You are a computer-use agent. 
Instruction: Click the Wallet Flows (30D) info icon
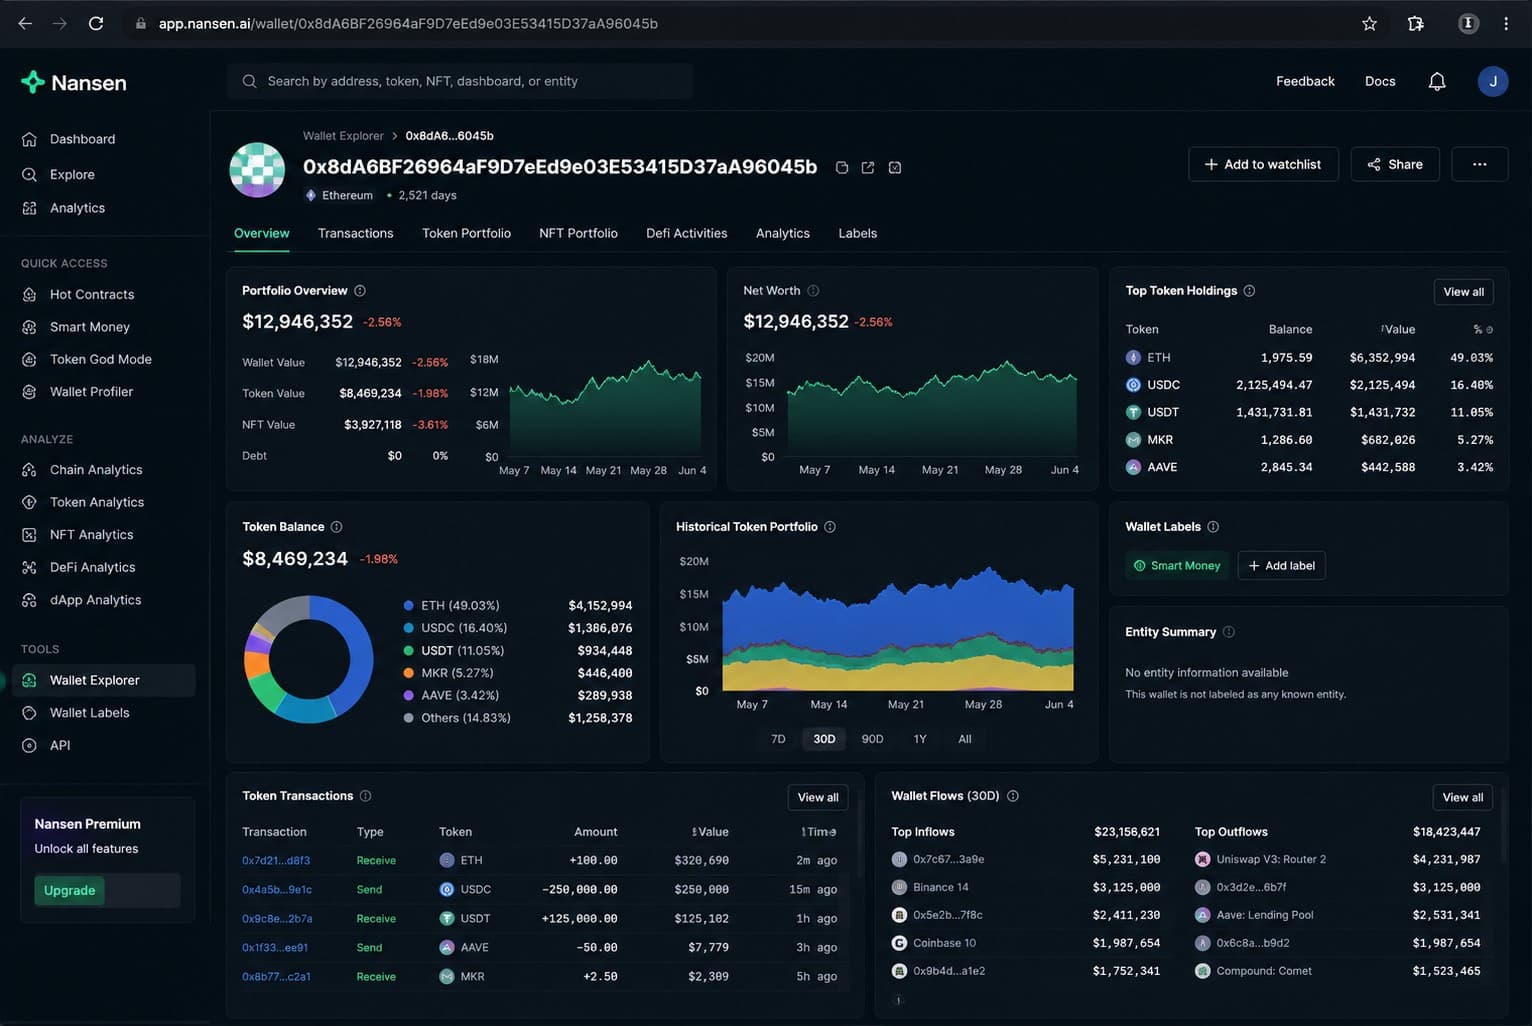1013,796
